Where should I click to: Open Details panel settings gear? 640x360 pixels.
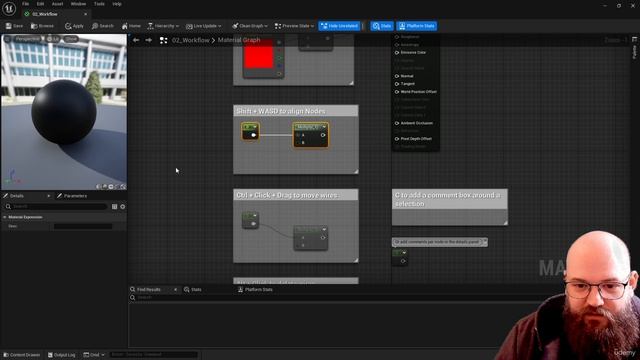122,207
